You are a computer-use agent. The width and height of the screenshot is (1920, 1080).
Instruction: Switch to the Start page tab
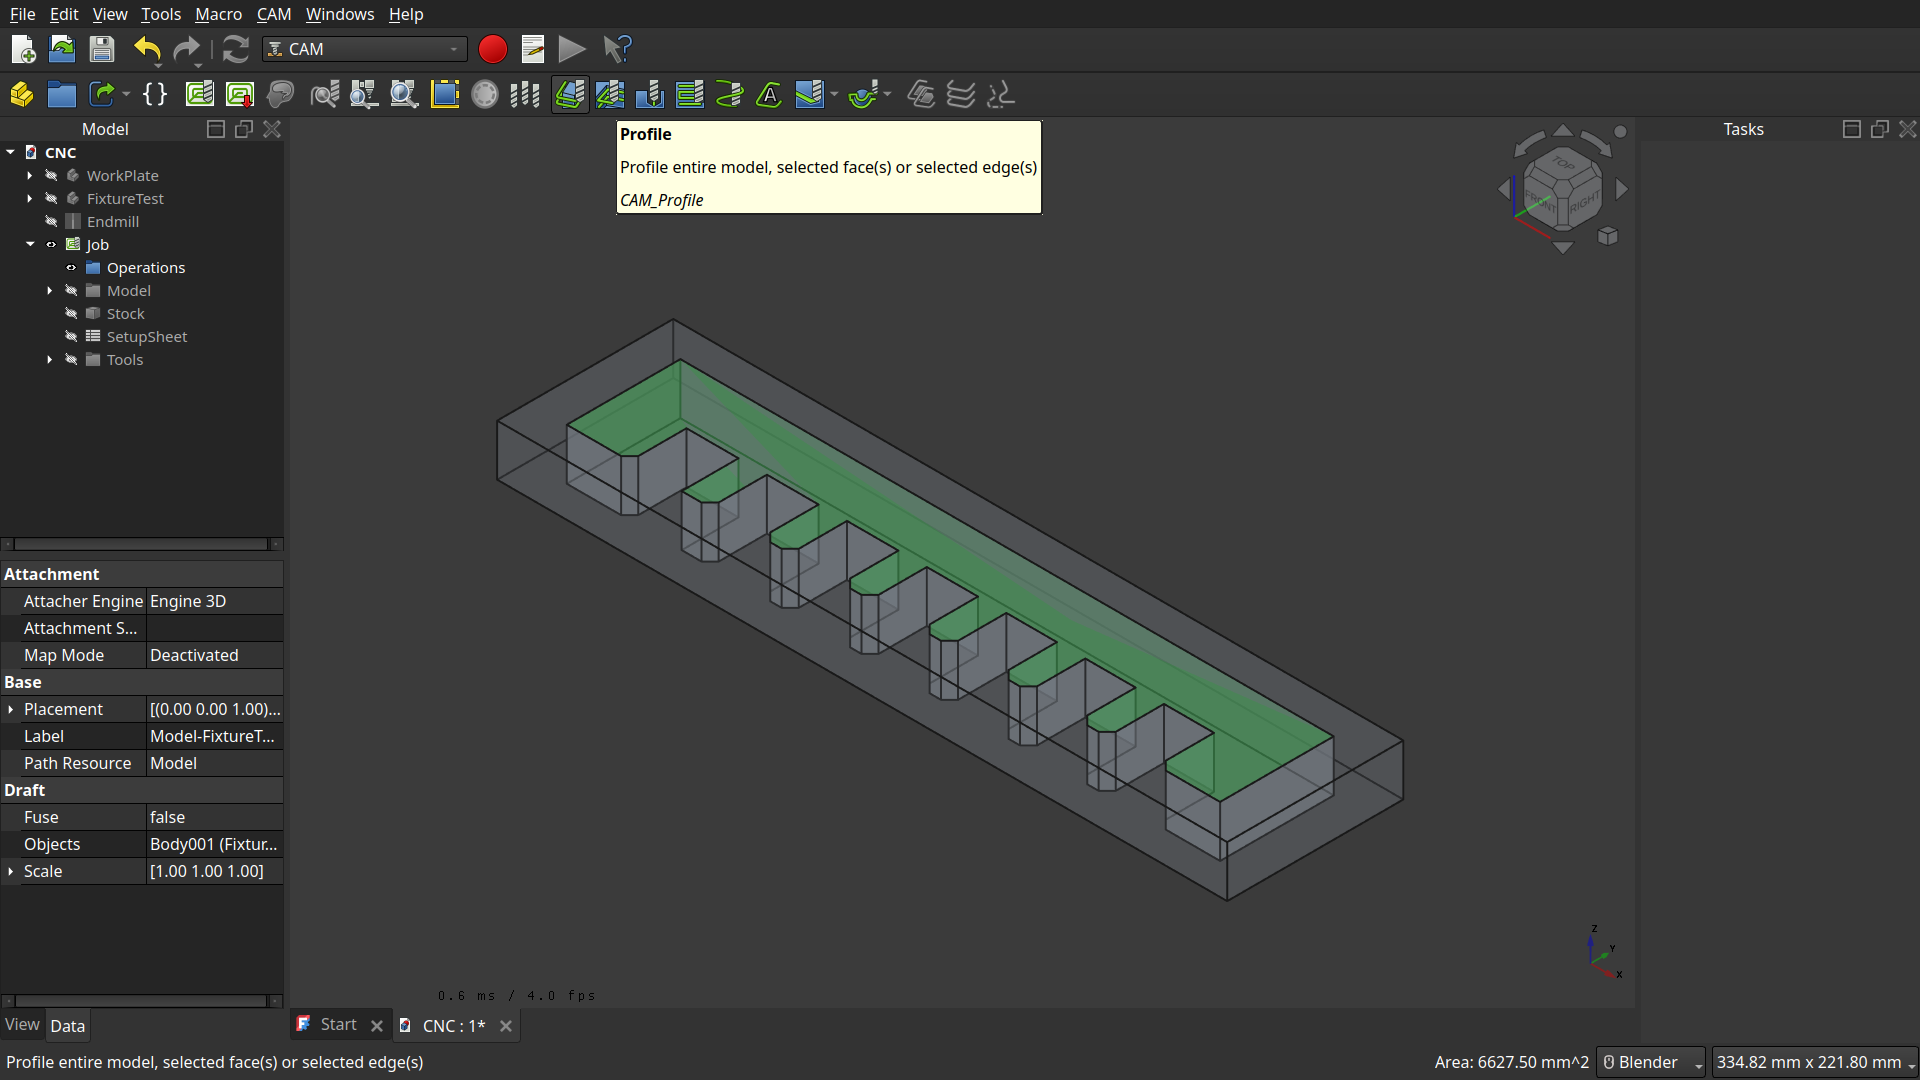338,1025
